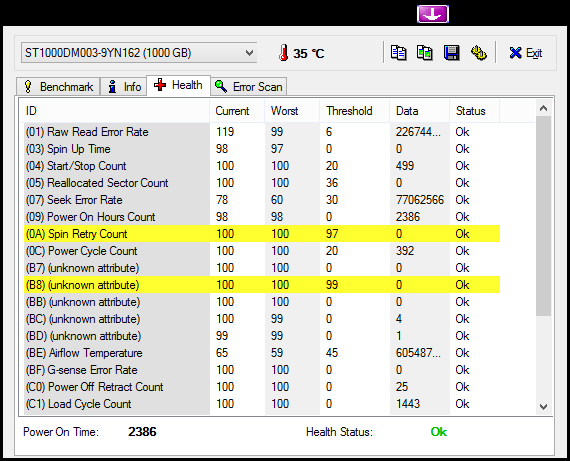Click the 77062566 data value
Viewport: 570px width, 461px height.
[x=420, y=200]
